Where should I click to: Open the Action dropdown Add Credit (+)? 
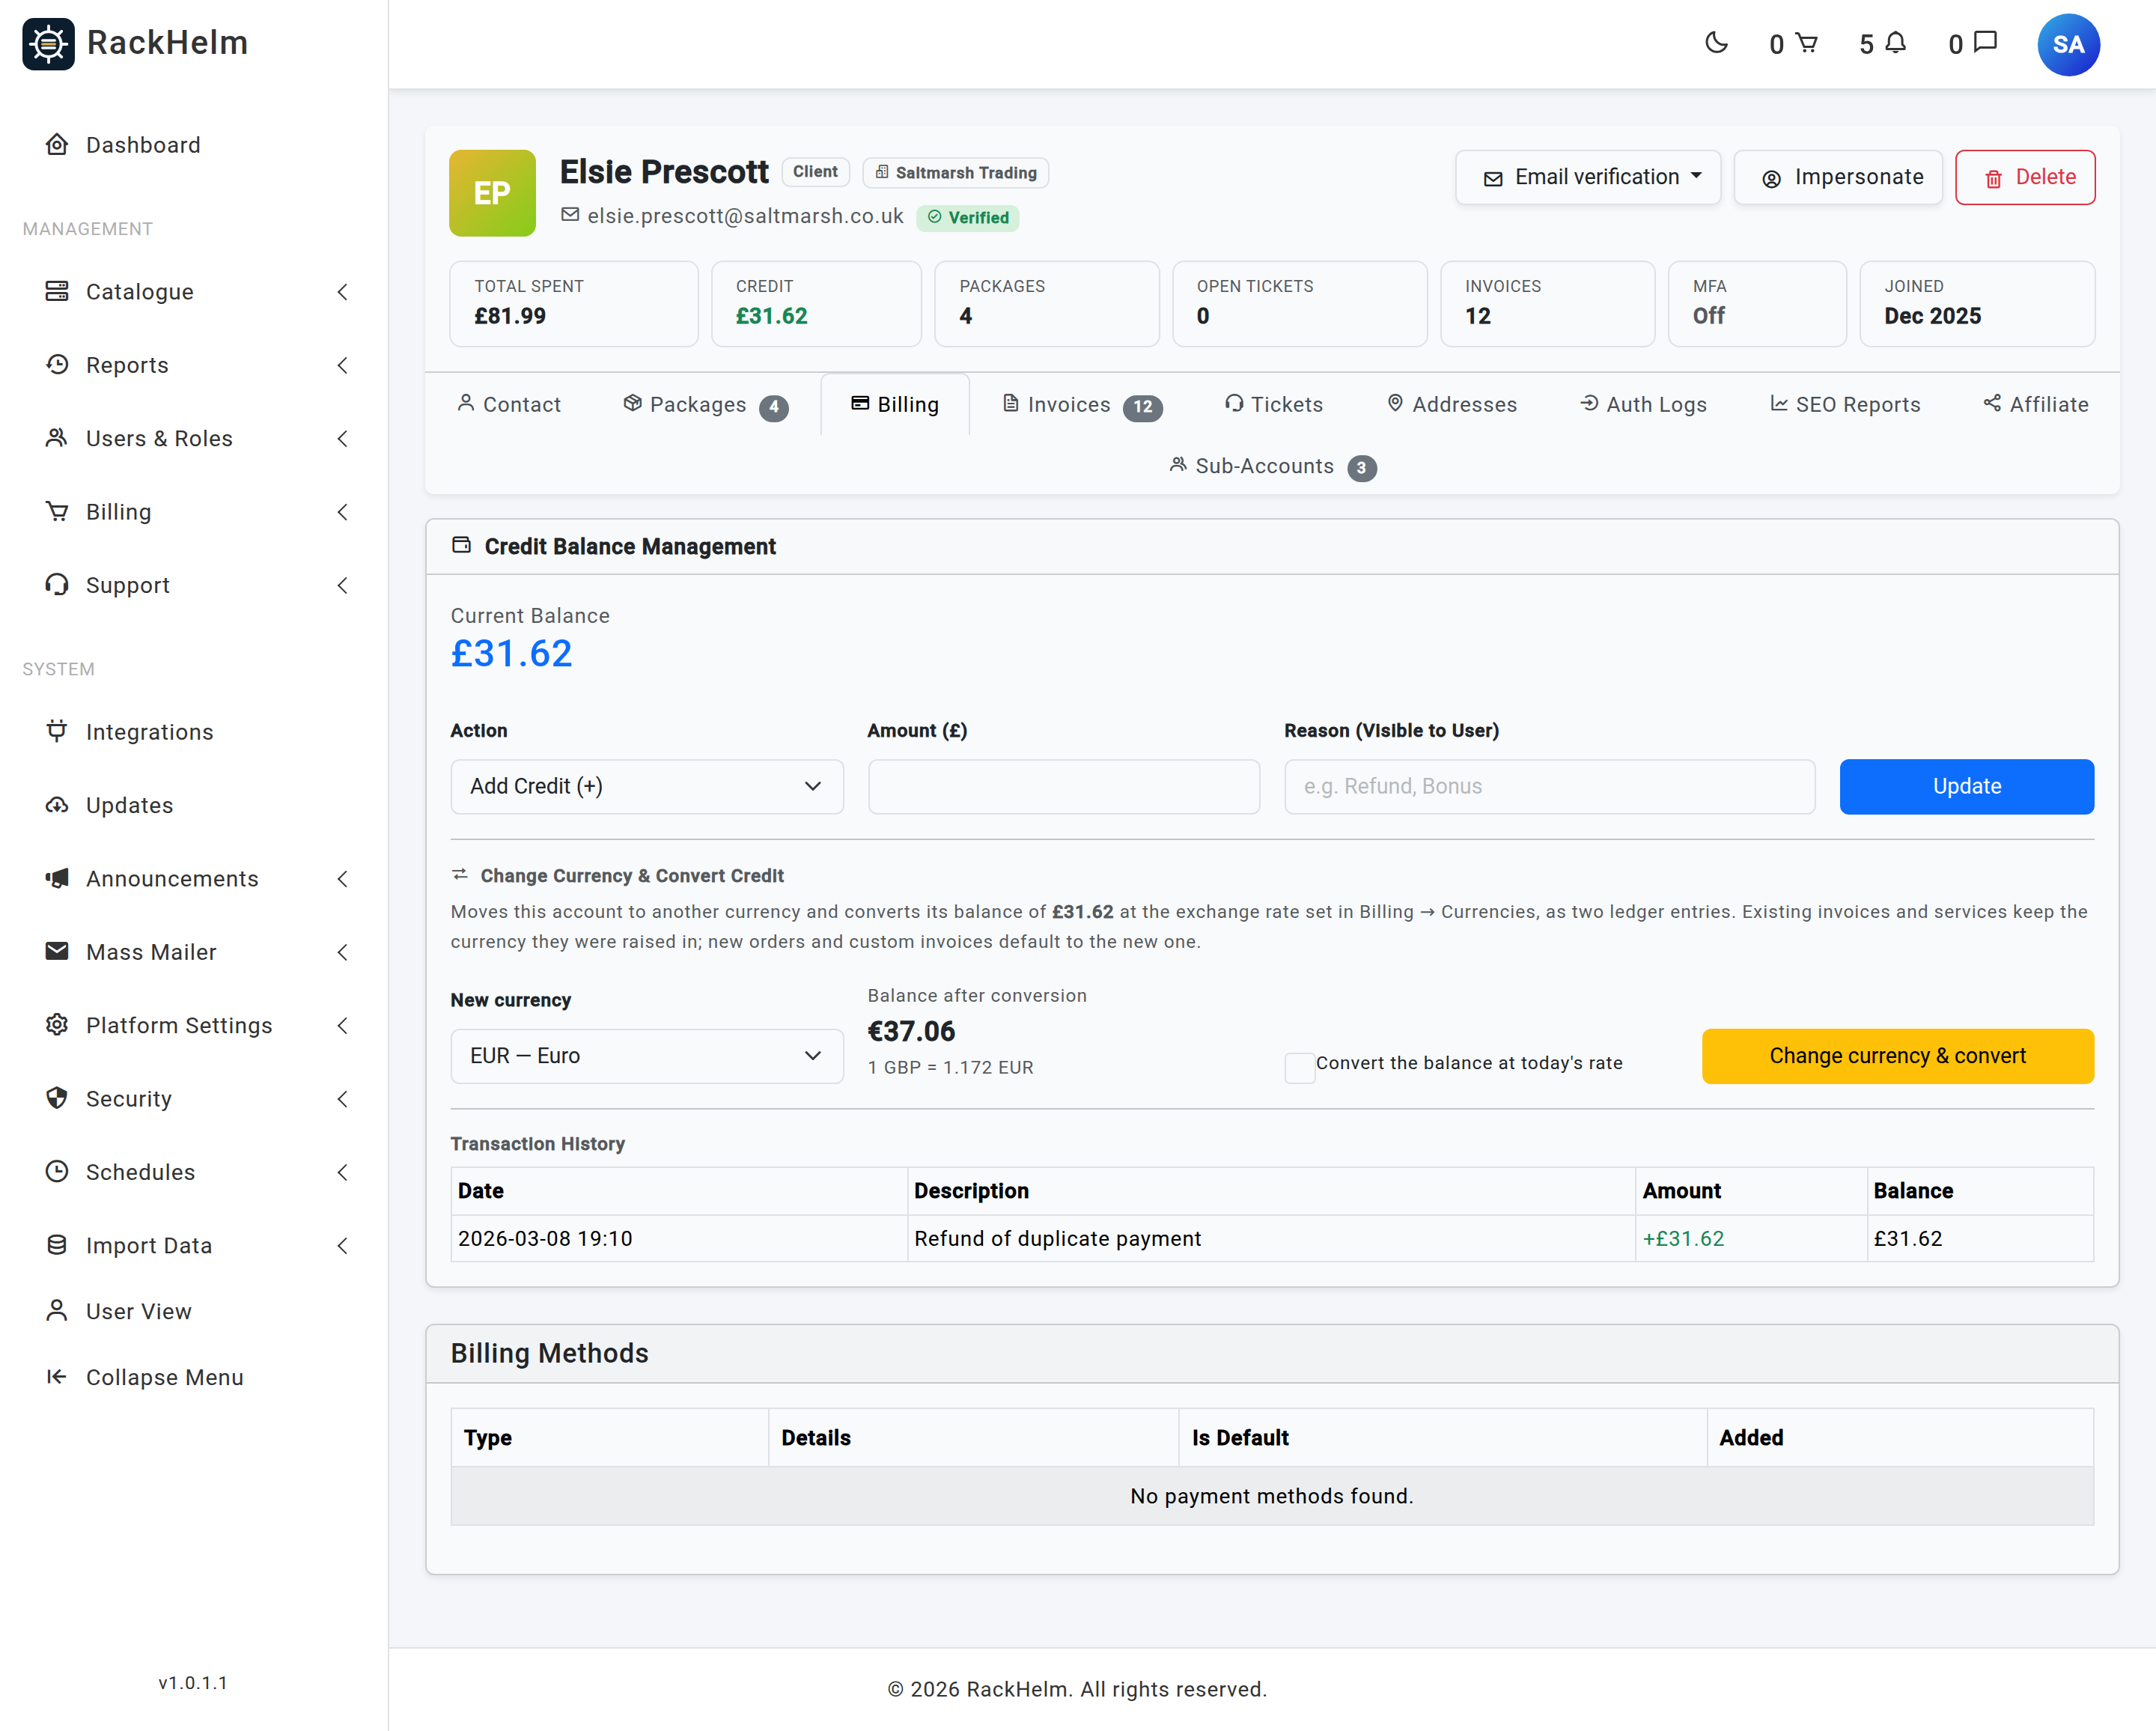pos(647,786)
